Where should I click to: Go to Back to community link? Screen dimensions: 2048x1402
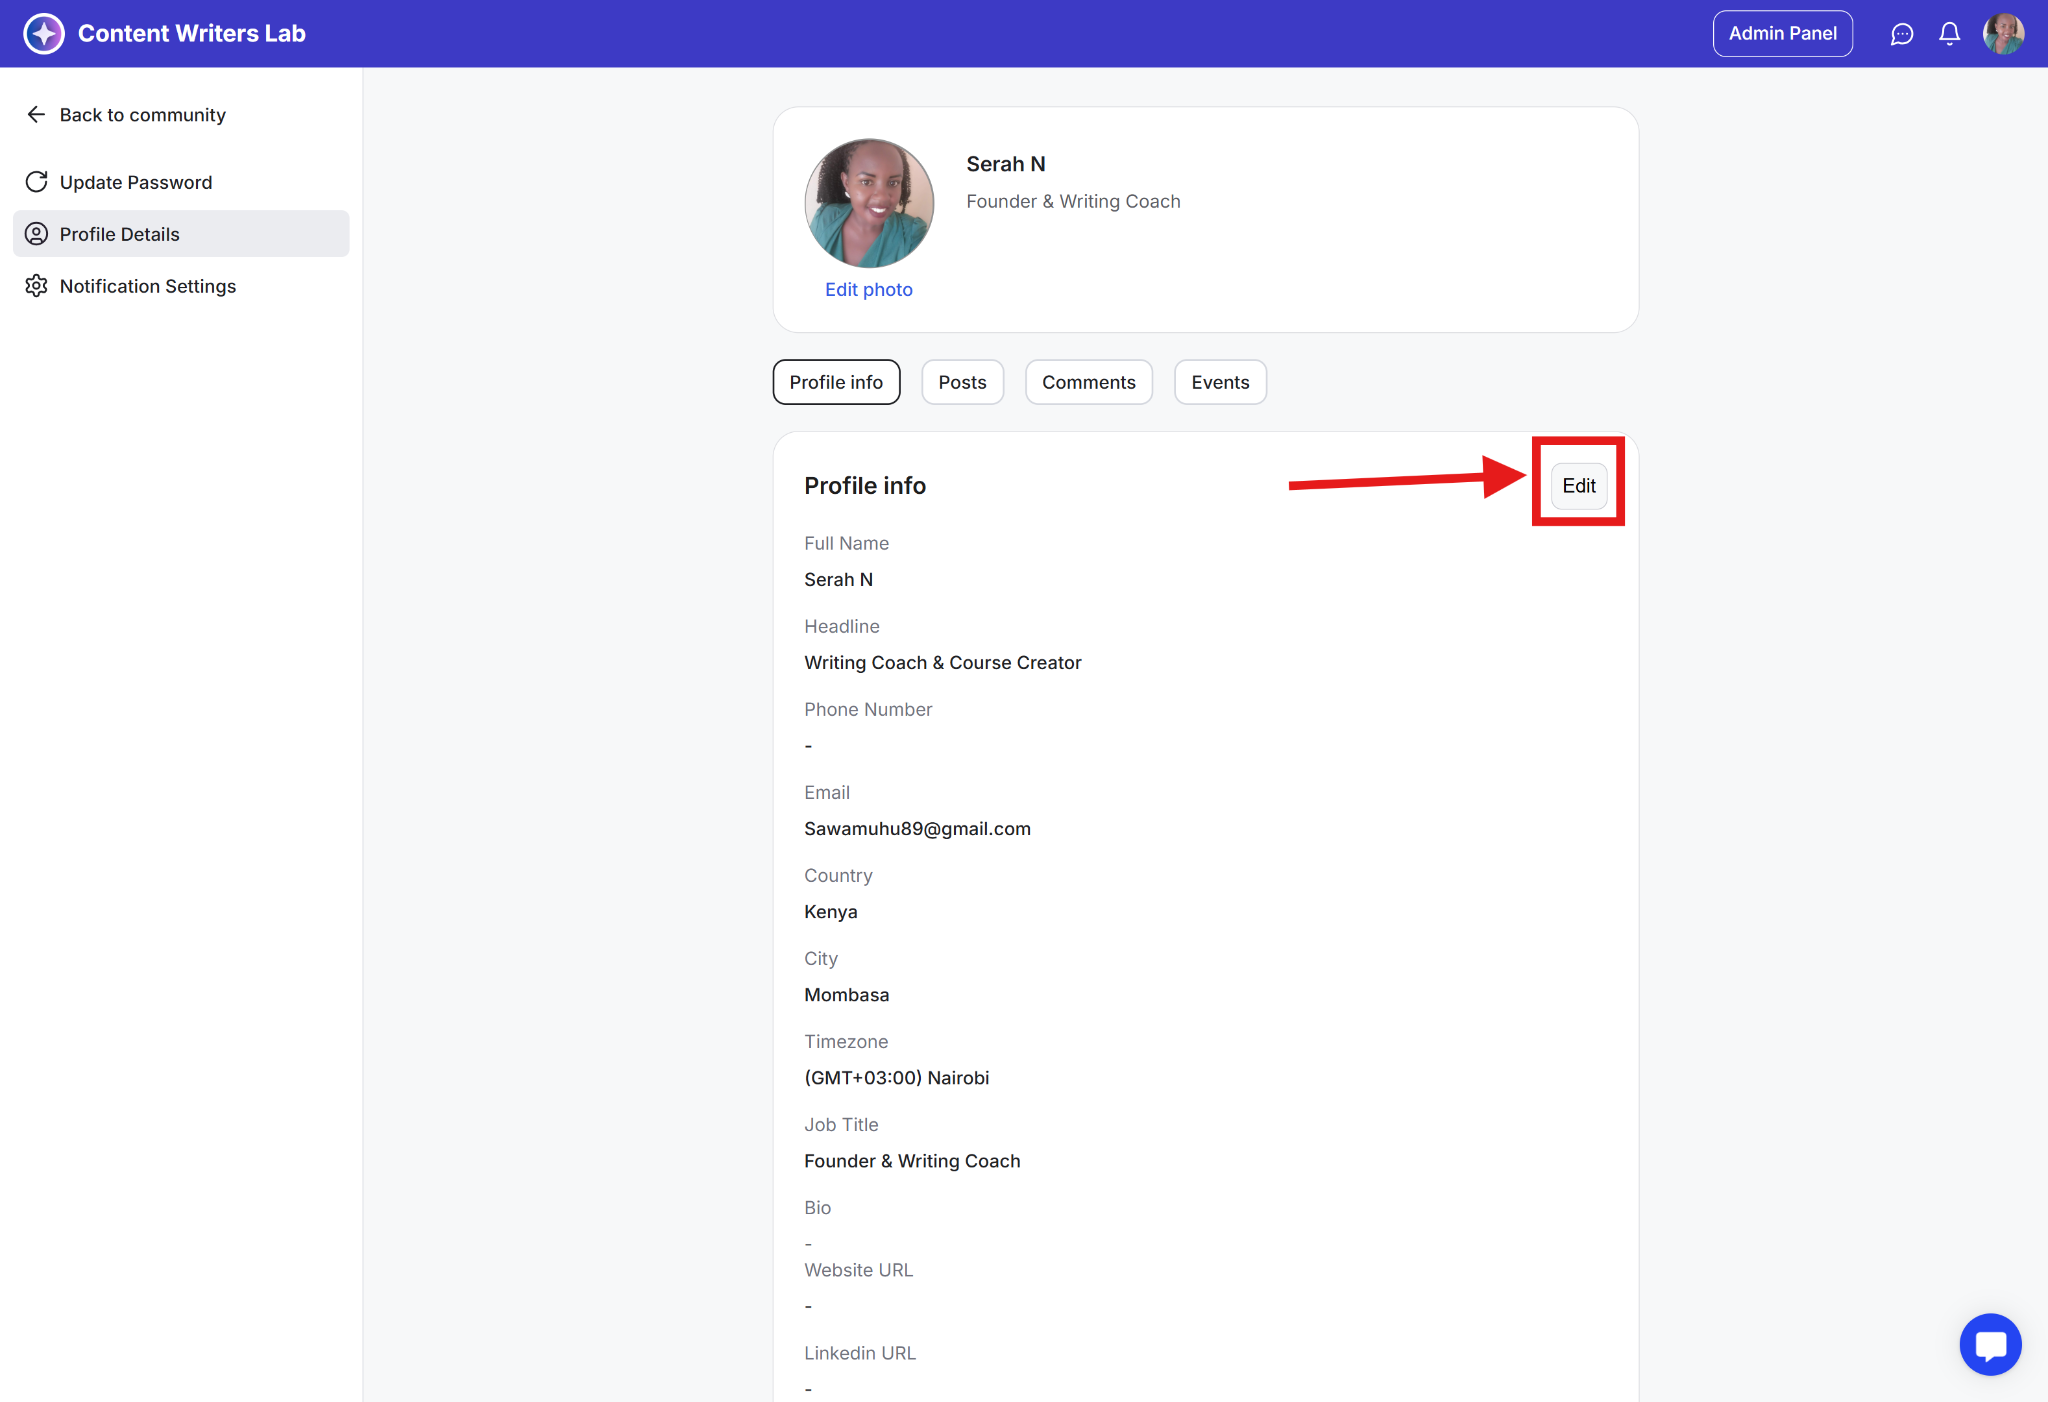click(142, 115)
